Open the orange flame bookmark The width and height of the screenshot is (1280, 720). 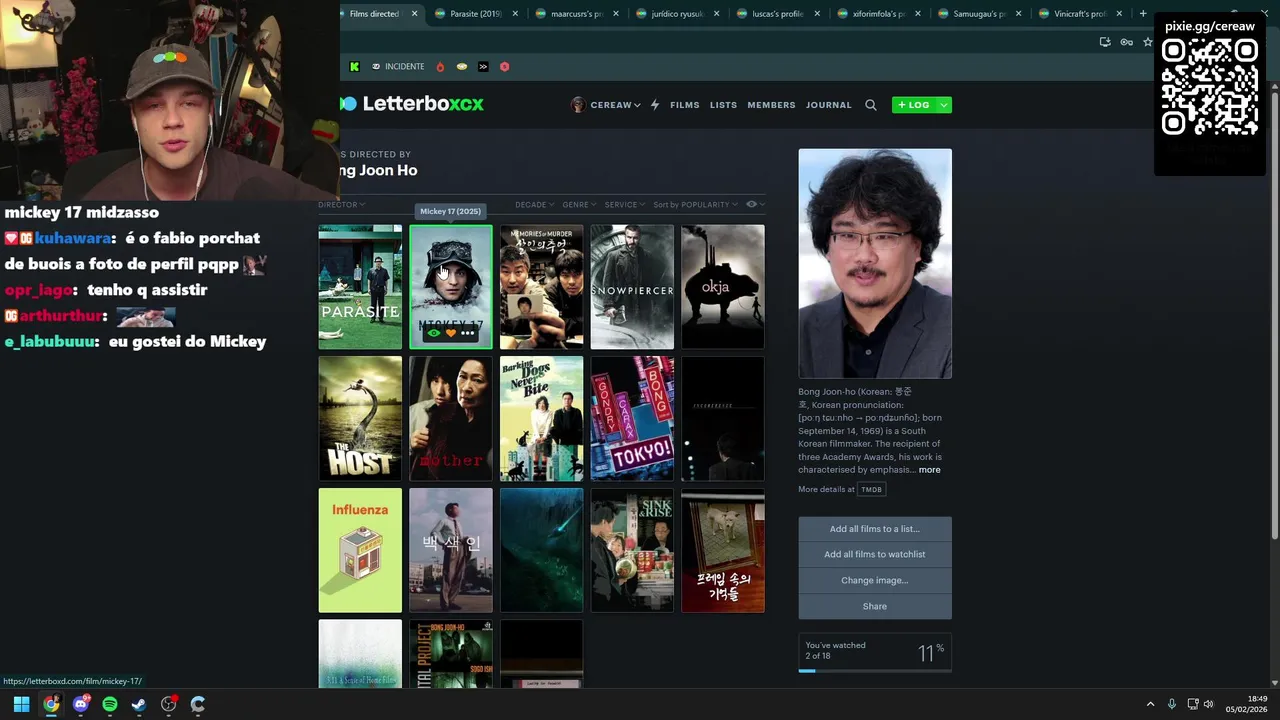(440, 67)
